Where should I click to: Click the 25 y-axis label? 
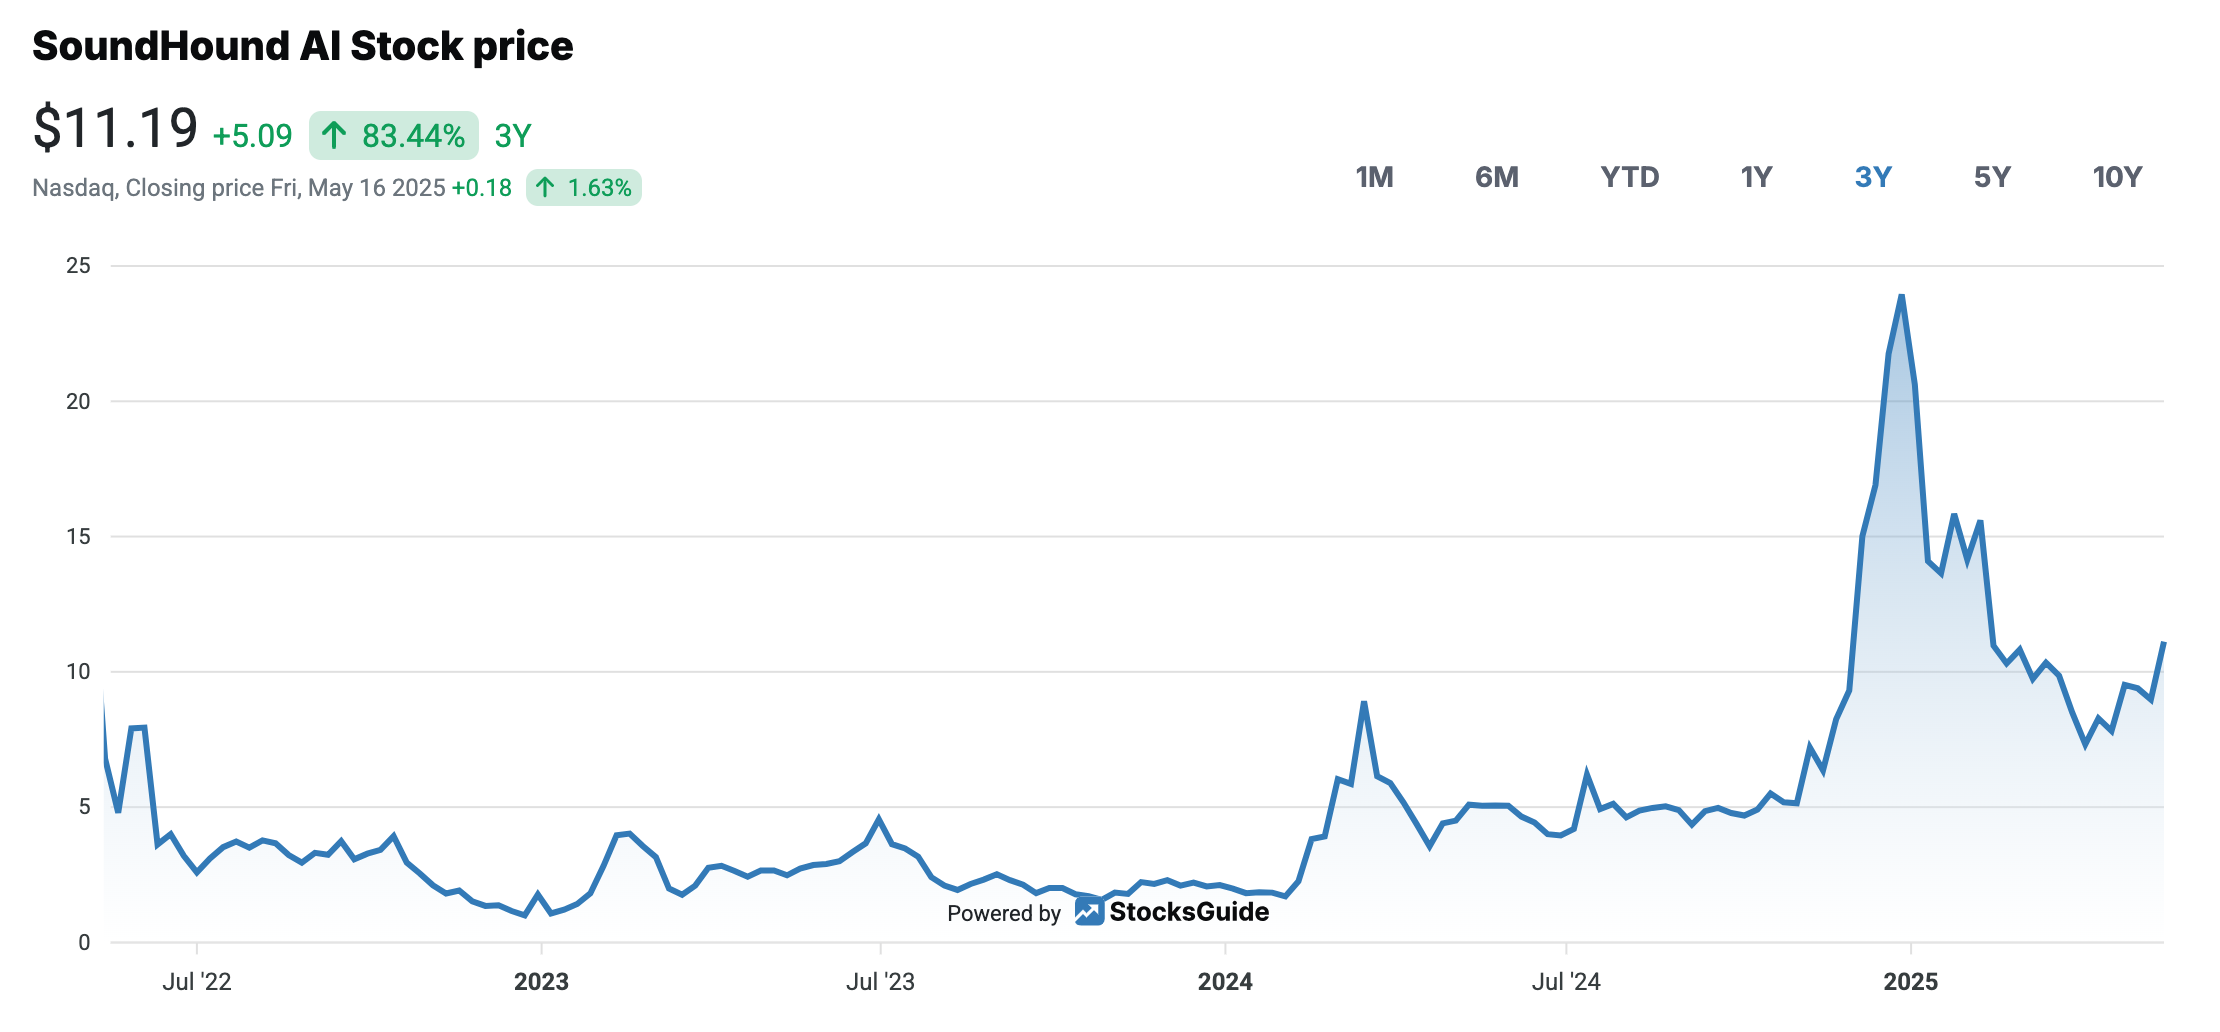tap(78, 266)
